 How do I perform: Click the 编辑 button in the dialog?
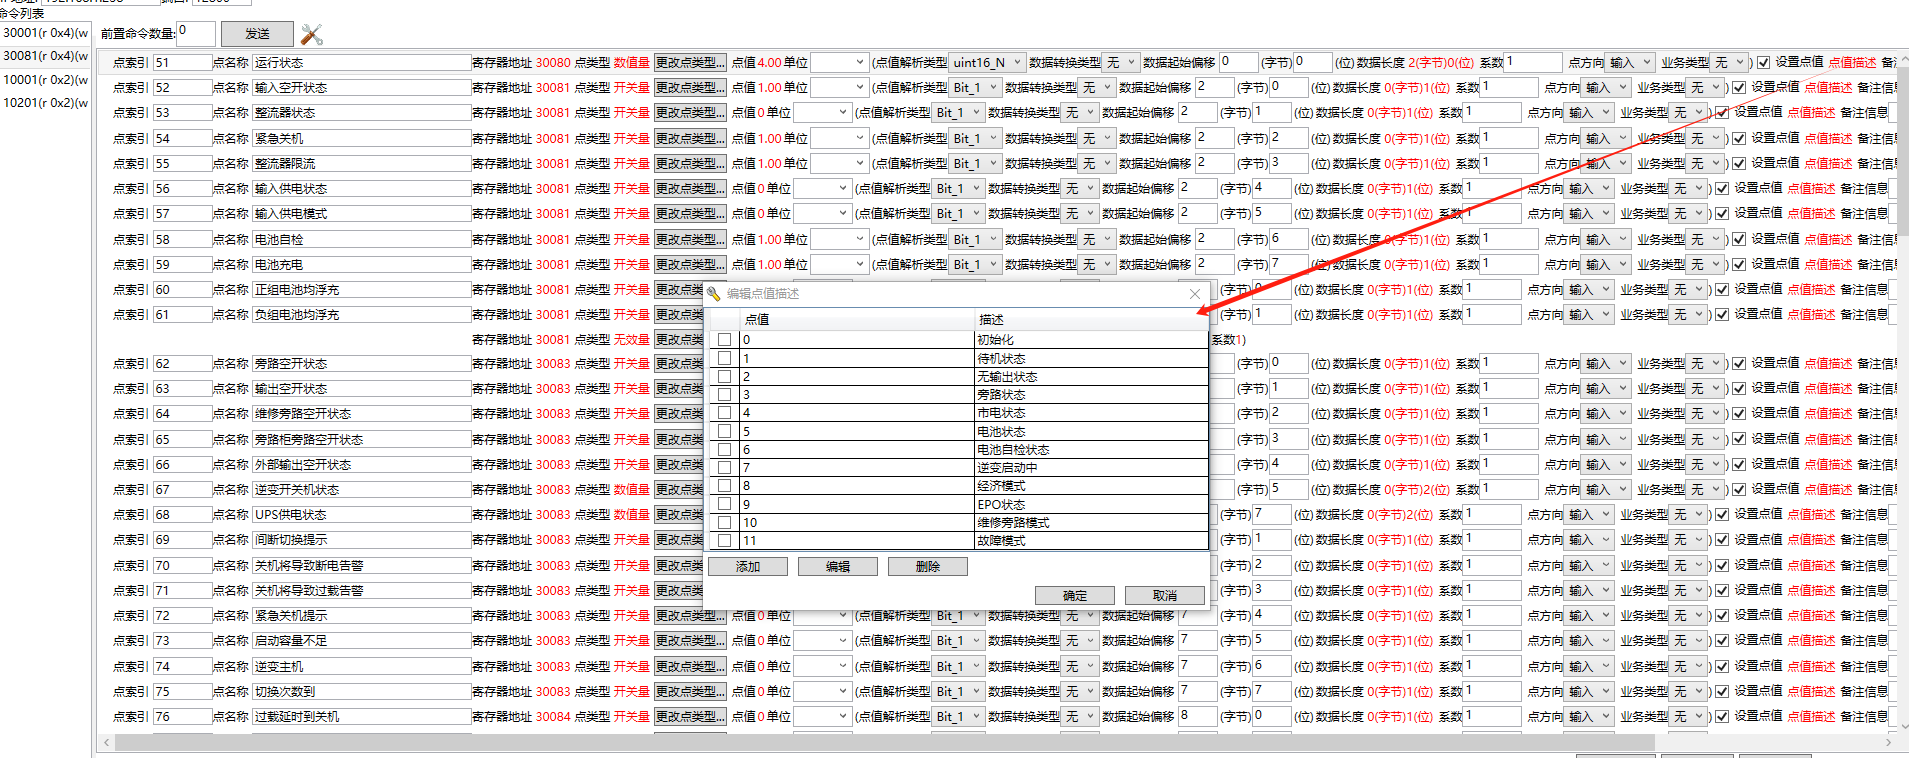coord(837,566)
